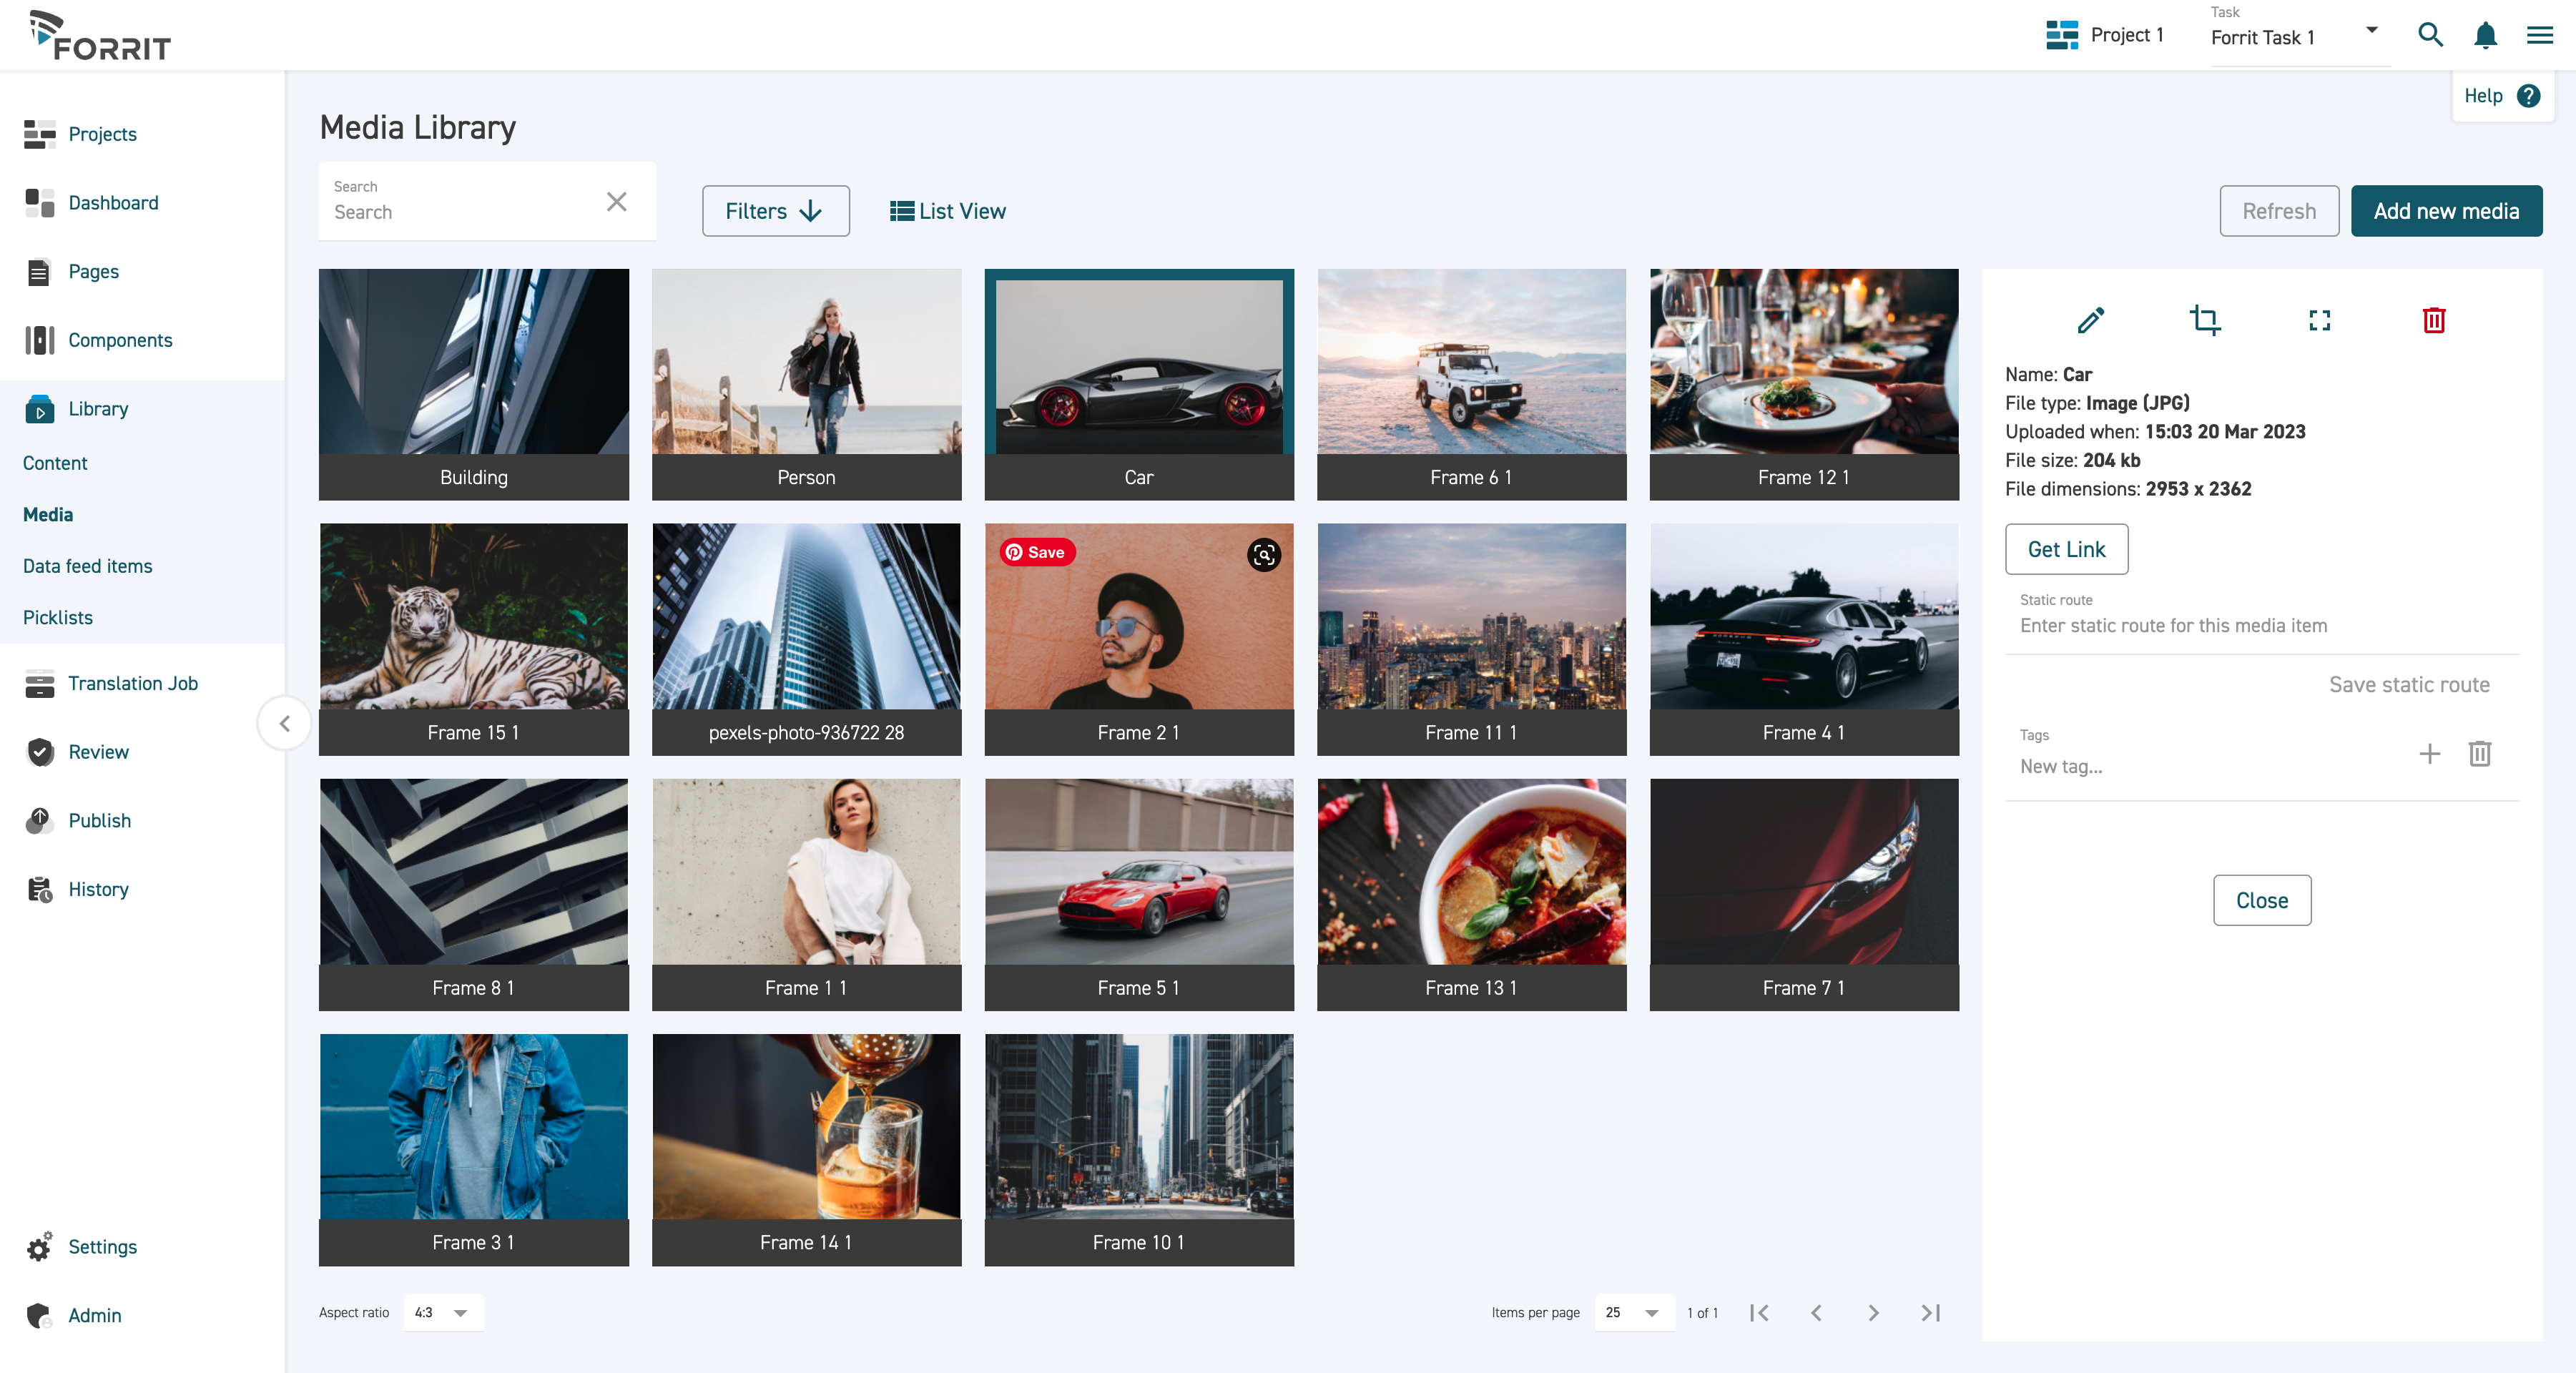
Task: Expand the Filters dropdown
Action: [775, 211]
